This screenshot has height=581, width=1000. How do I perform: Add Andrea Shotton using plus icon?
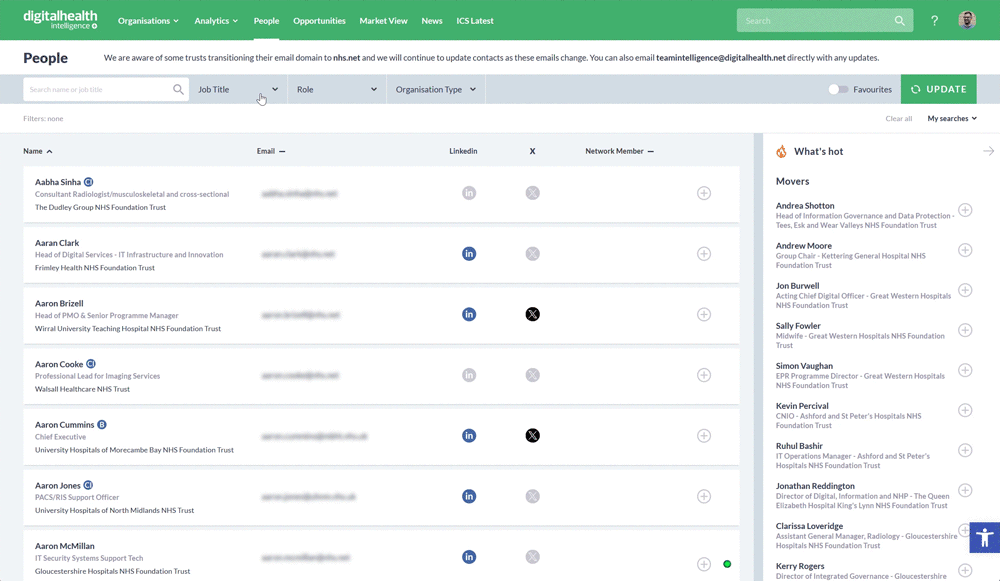click(965, 210)
